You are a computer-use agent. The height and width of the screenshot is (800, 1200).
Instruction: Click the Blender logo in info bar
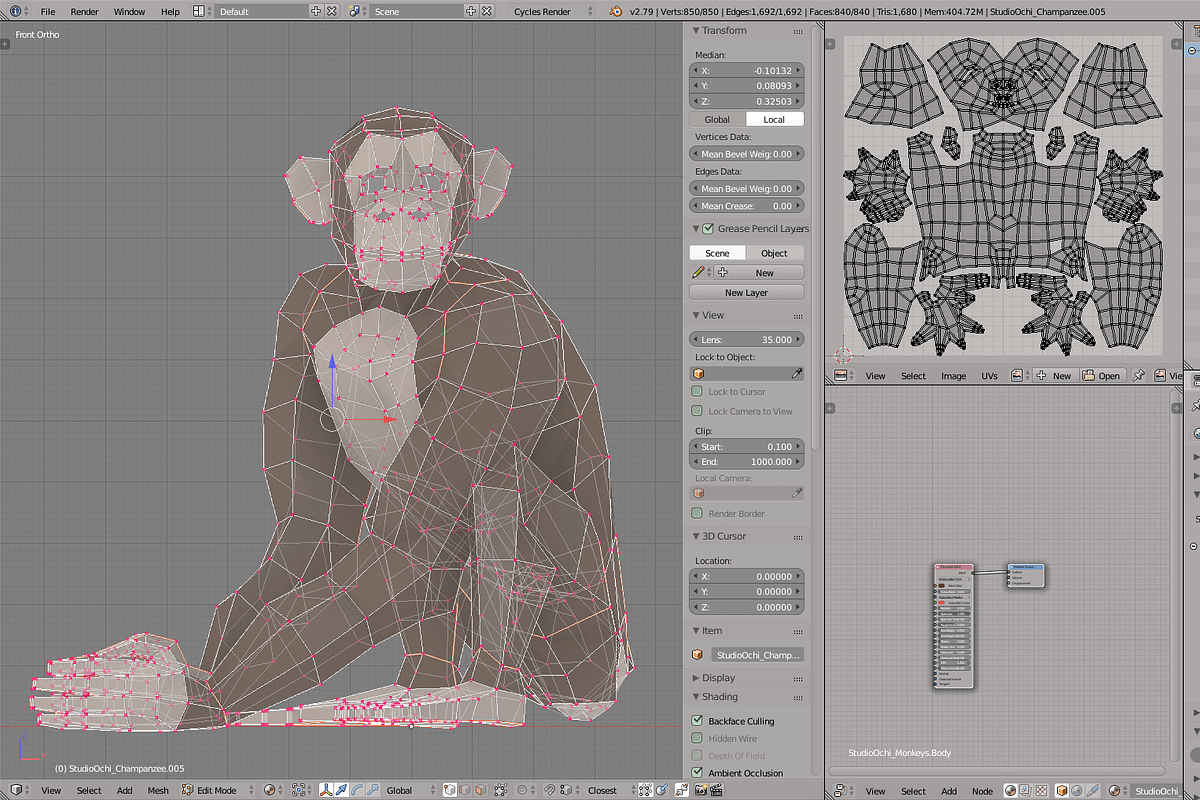[616, 11]
